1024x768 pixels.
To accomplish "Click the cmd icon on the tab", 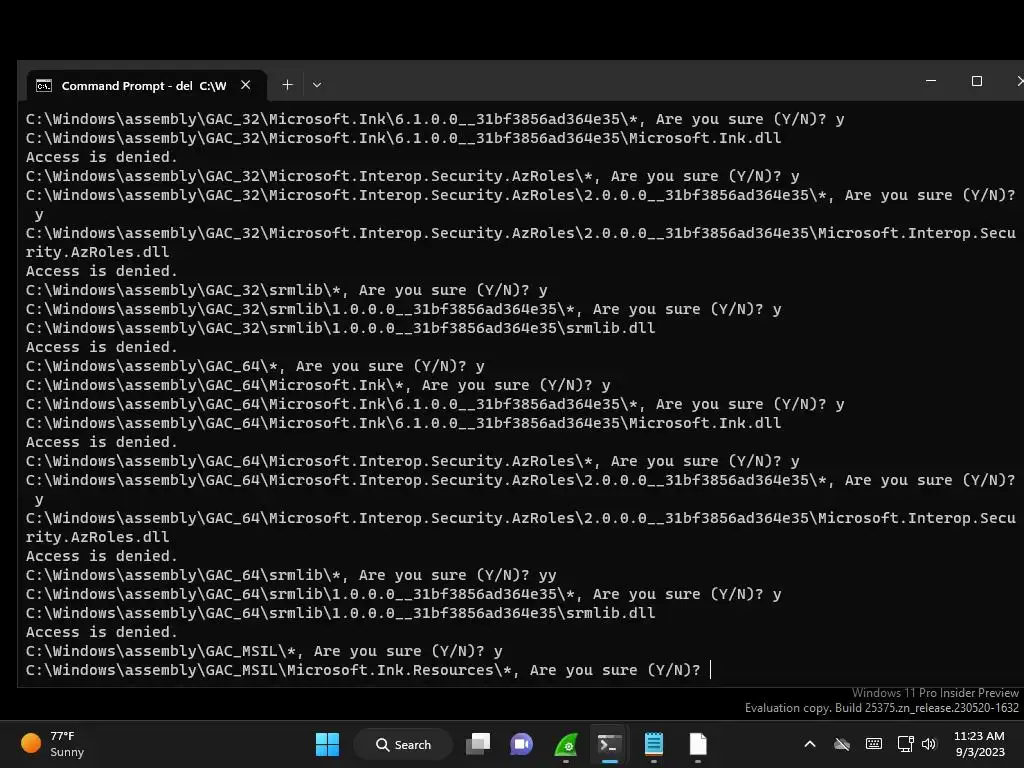I will click(44, 86).
